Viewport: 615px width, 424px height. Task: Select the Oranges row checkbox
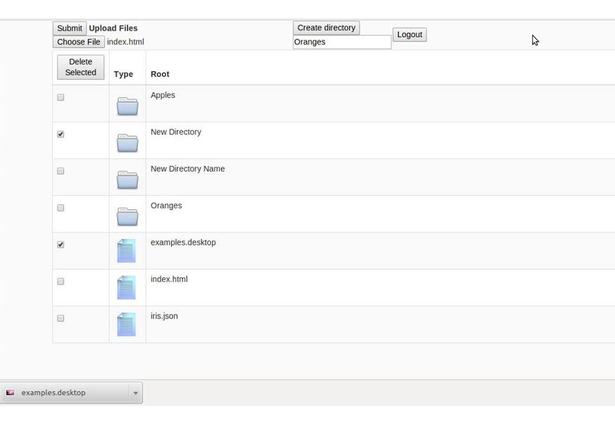pos(60,208)
